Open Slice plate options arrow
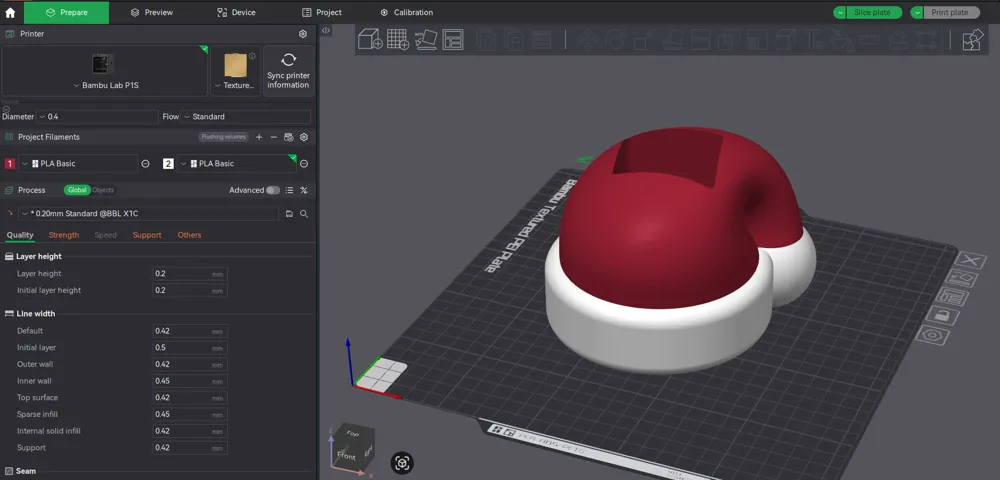Image resolution: width=1000 pixels, height=480 pixels. (x=840, y=13)
